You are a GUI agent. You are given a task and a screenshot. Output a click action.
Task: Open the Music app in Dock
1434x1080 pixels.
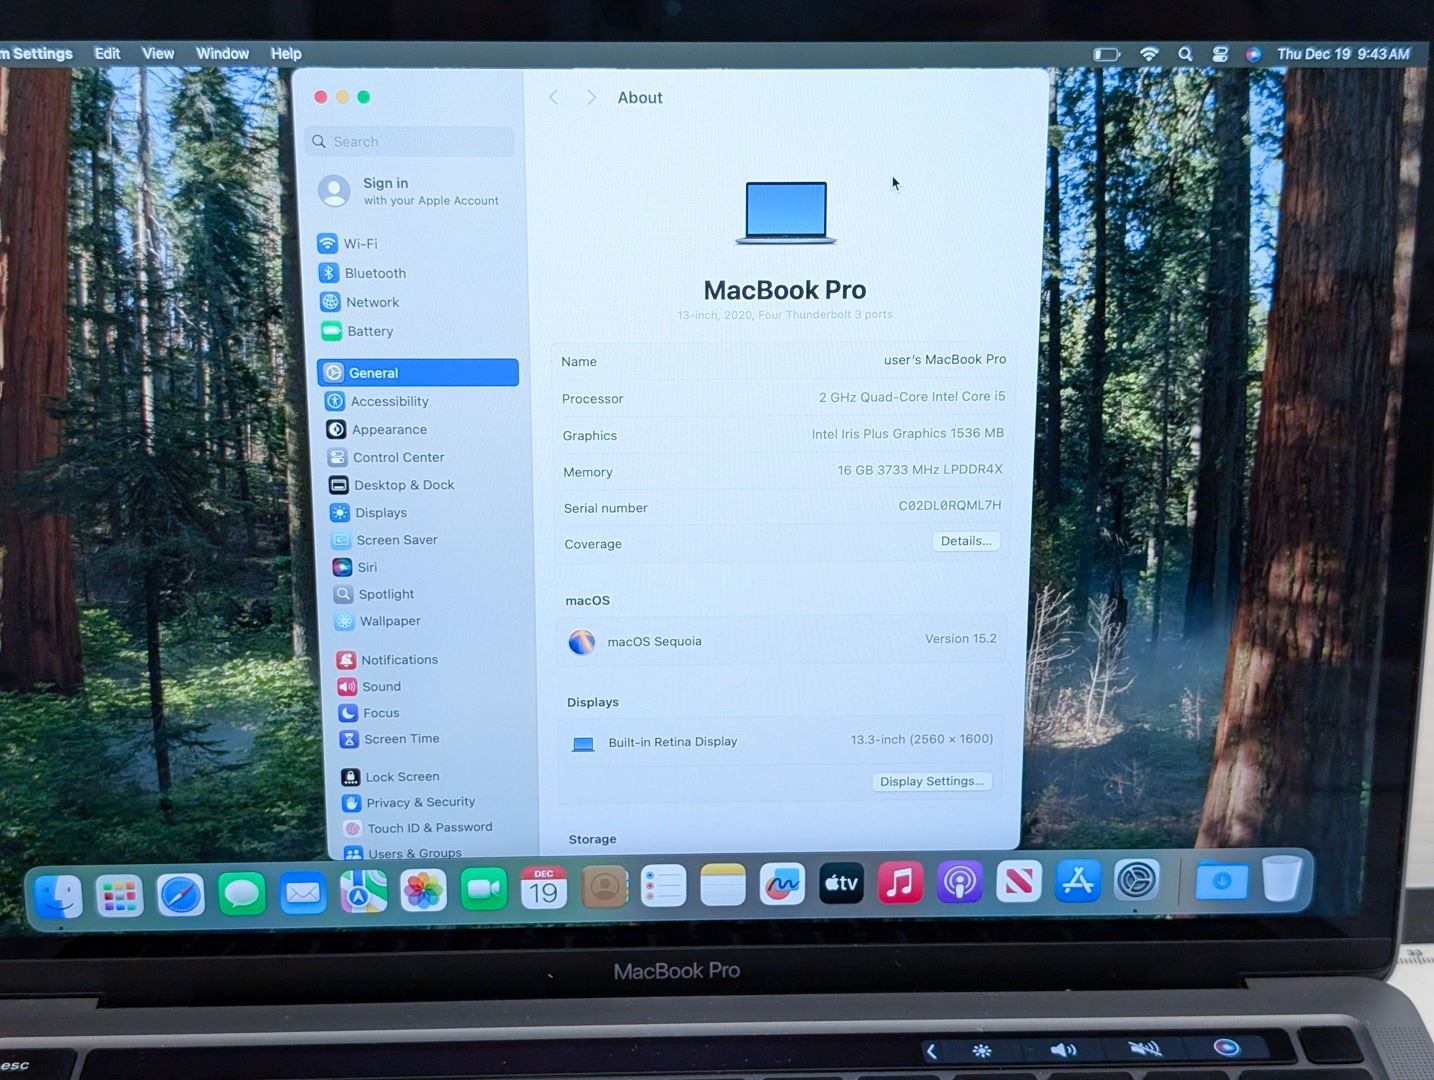900,884
